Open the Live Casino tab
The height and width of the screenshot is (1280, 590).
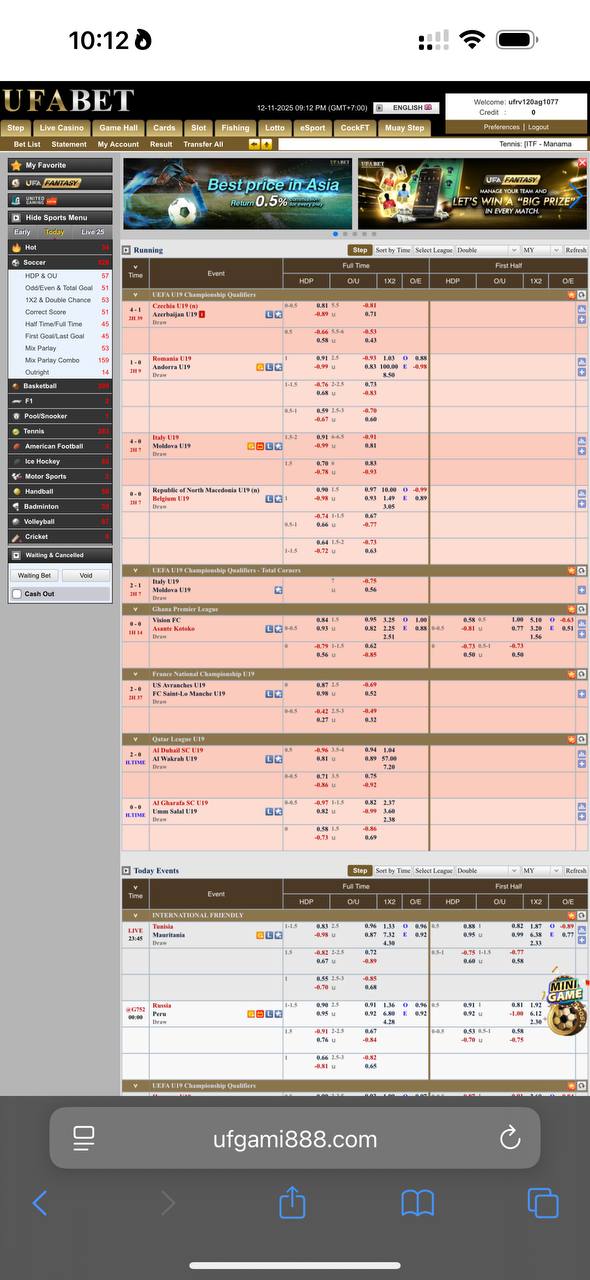[62, 128]
